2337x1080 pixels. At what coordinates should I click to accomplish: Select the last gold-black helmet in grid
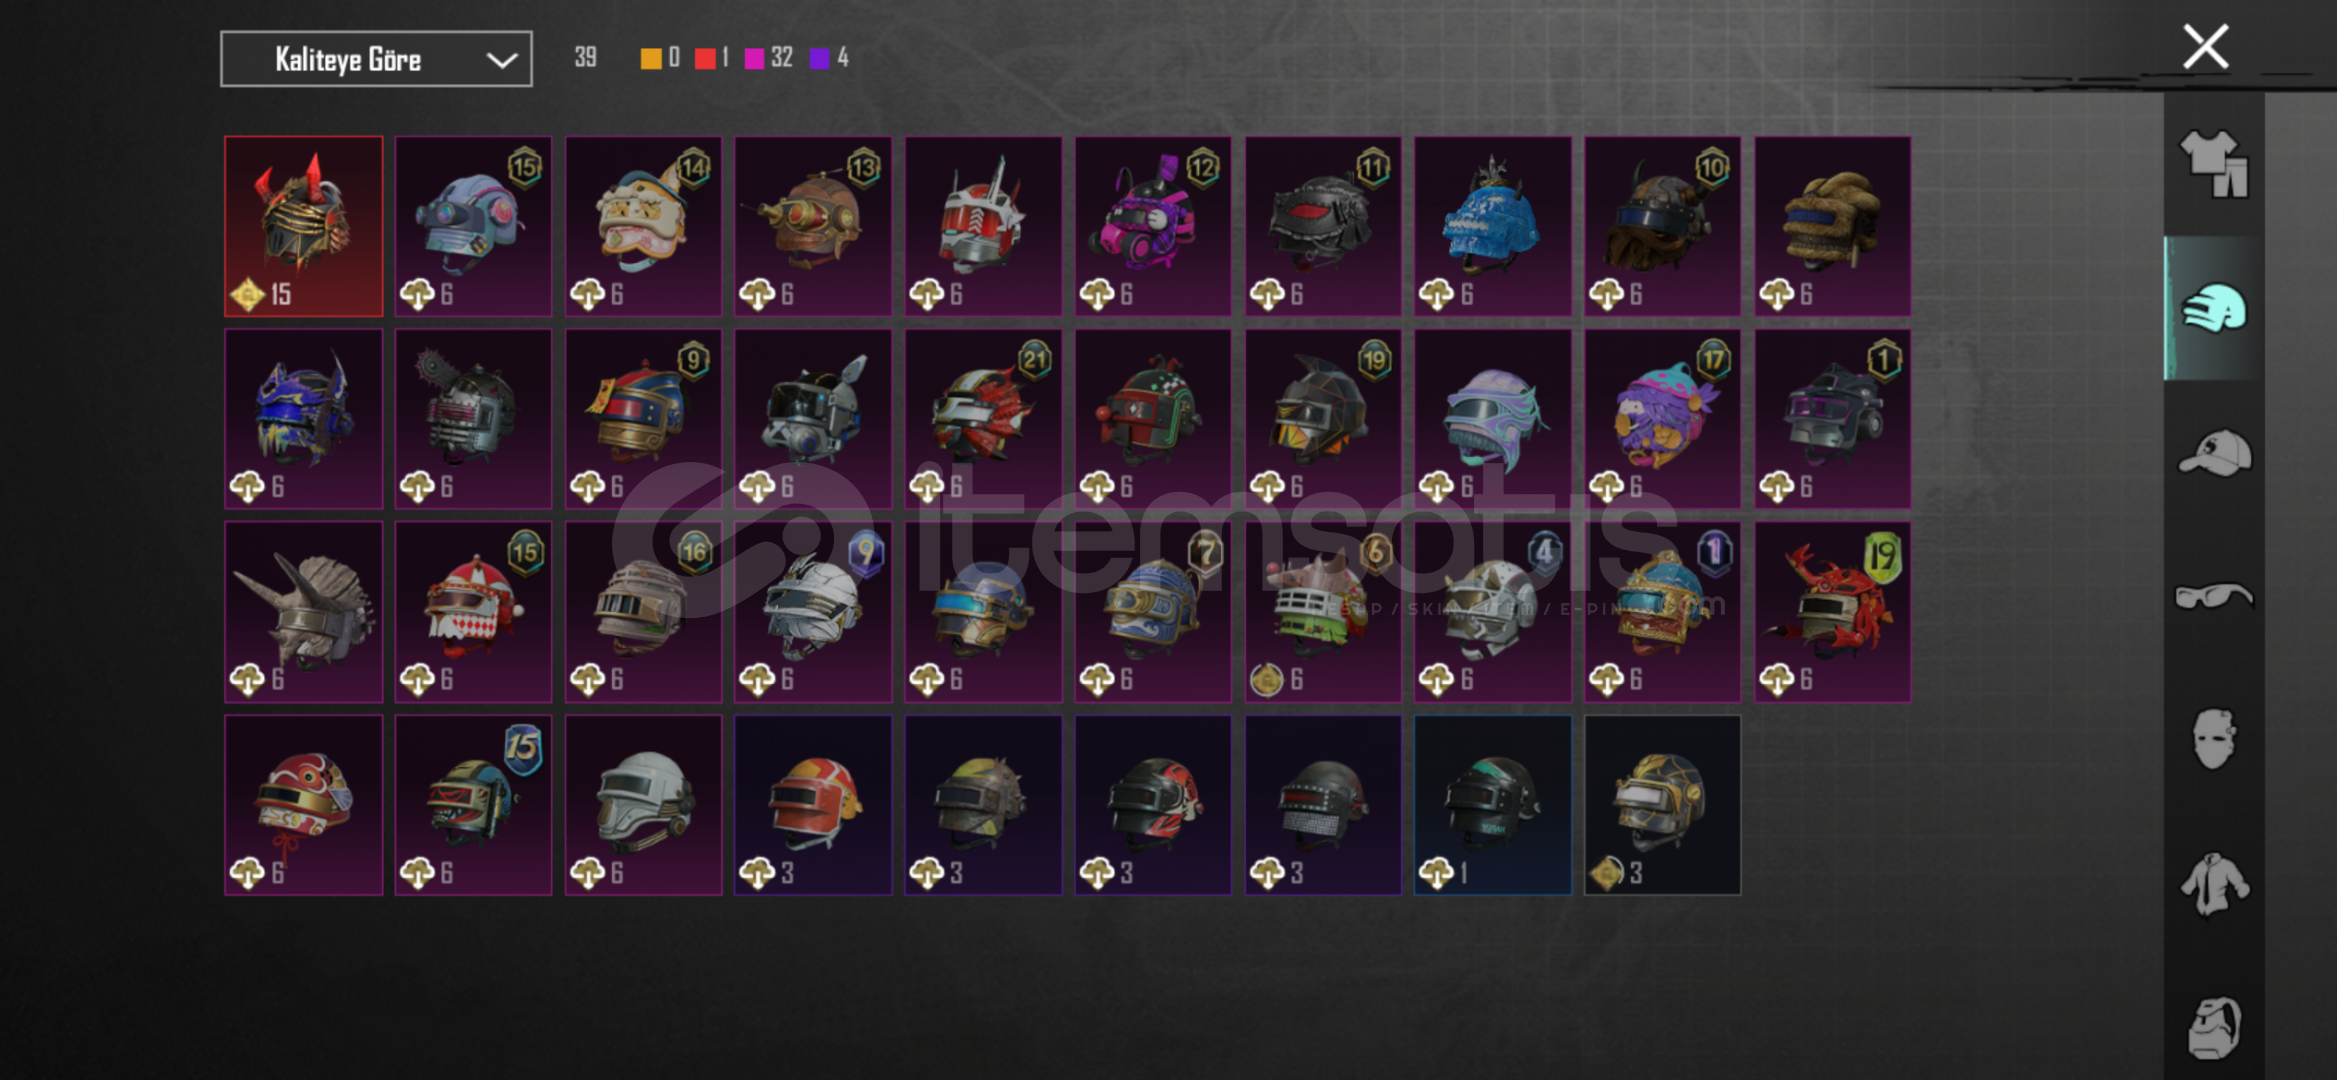click(1662, 804)
